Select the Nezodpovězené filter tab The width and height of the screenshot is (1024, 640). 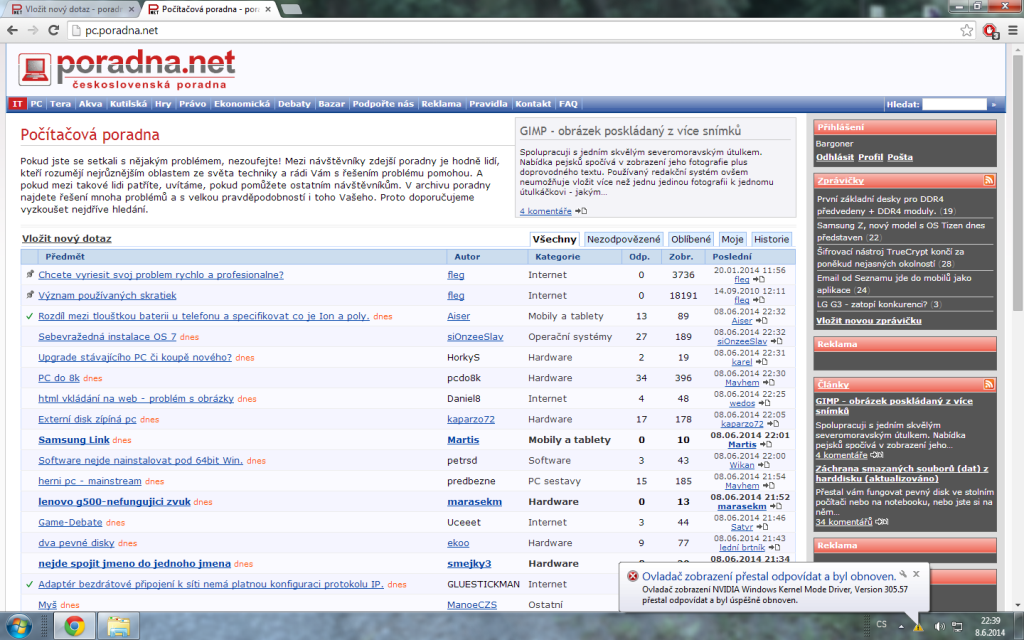tap(624, 239)
